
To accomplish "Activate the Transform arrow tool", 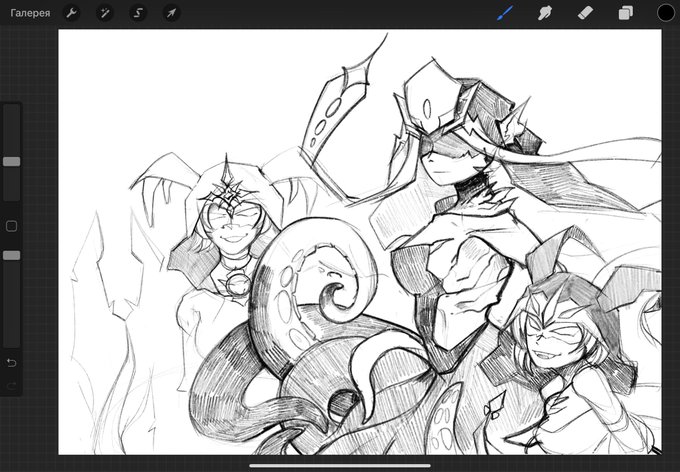I will point(171,13).
